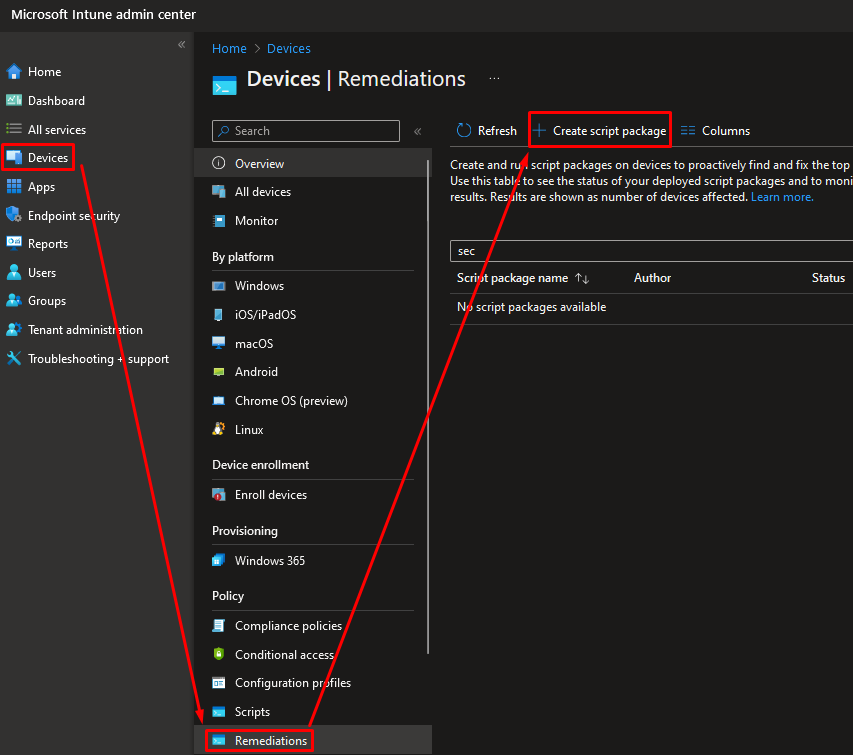853x755 pixels.
Task: Open the ellipsis menu beside Remediations title
Action: coord(494,78)
